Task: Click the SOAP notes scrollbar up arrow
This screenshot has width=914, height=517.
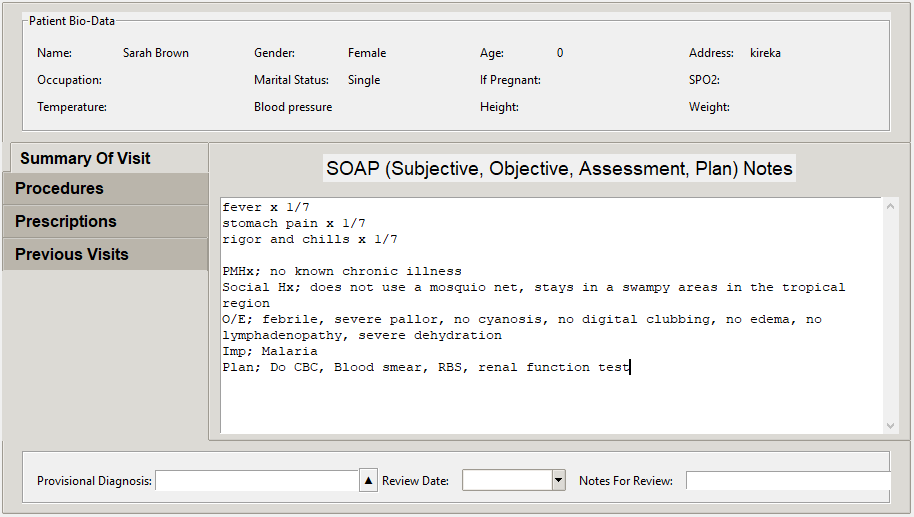Action: click(890, 206)
